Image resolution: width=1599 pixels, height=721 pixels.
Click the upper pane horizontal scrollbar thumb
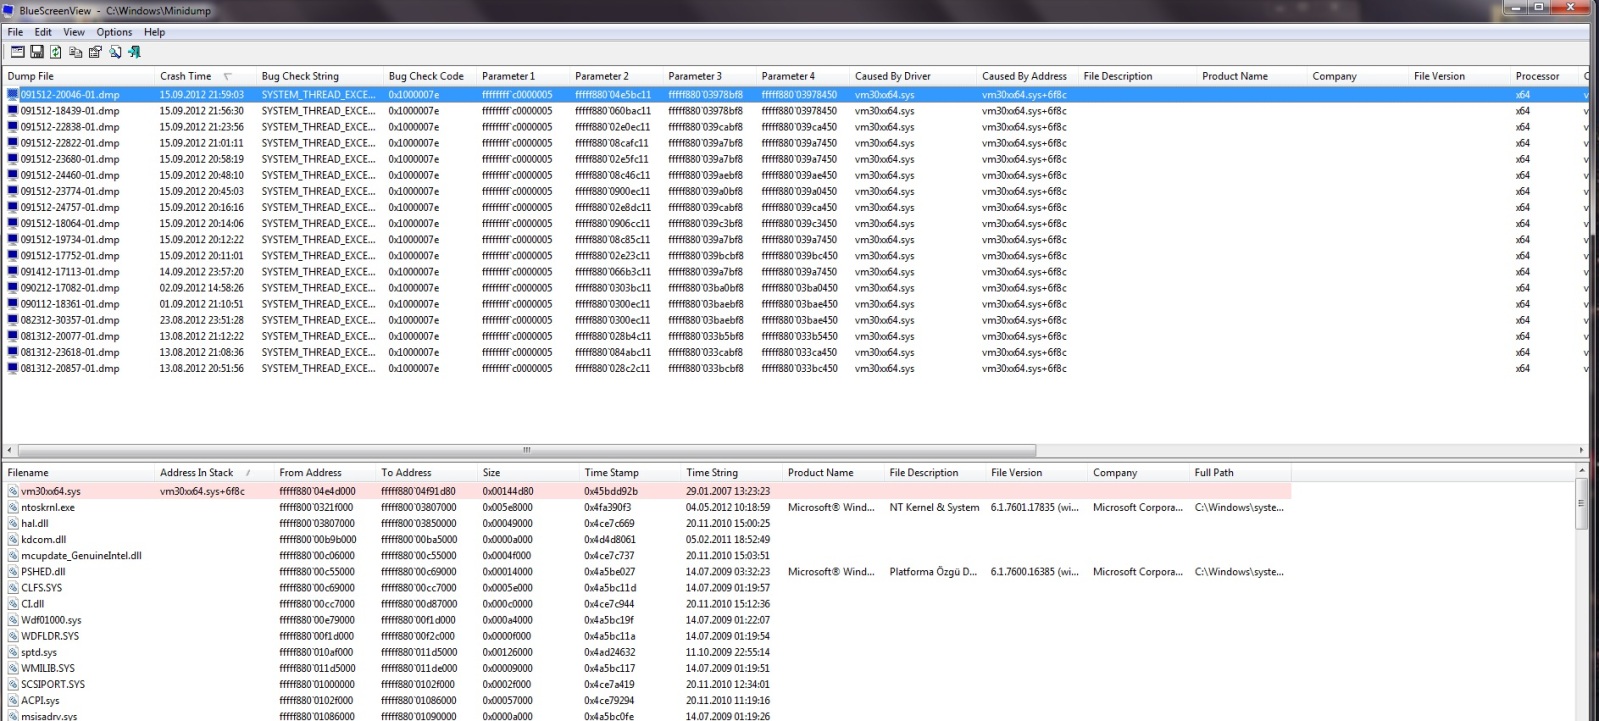point(526,450)
